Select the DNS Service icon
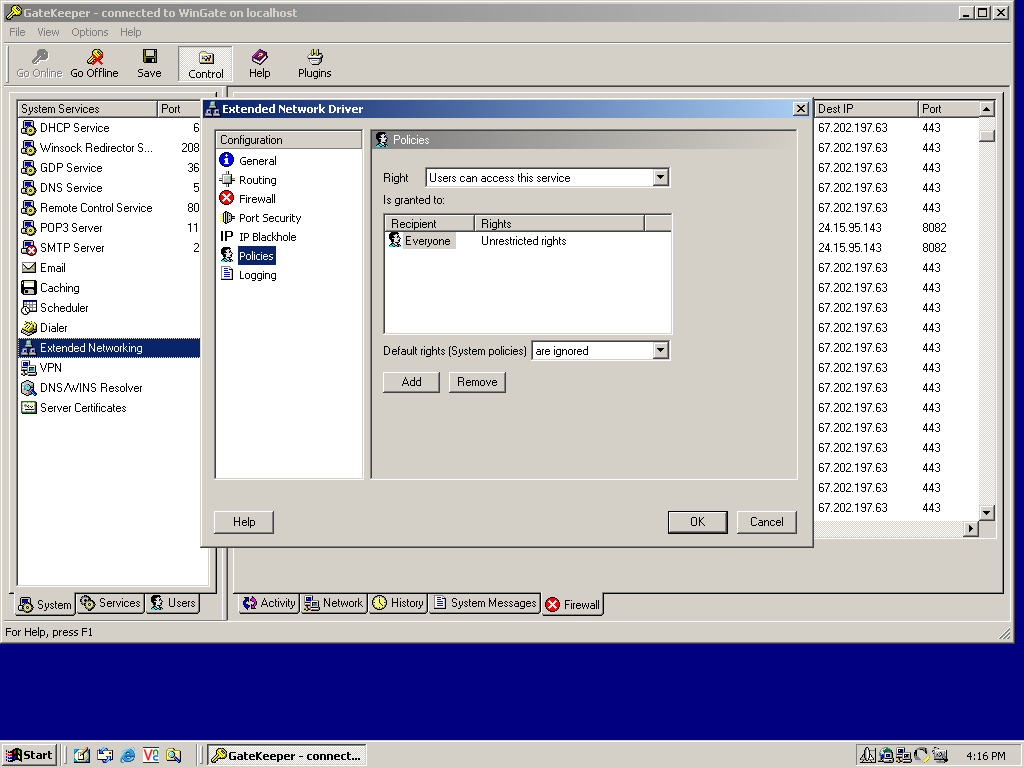The height and width of the screenshot is (768, 1024). point(28,188)
